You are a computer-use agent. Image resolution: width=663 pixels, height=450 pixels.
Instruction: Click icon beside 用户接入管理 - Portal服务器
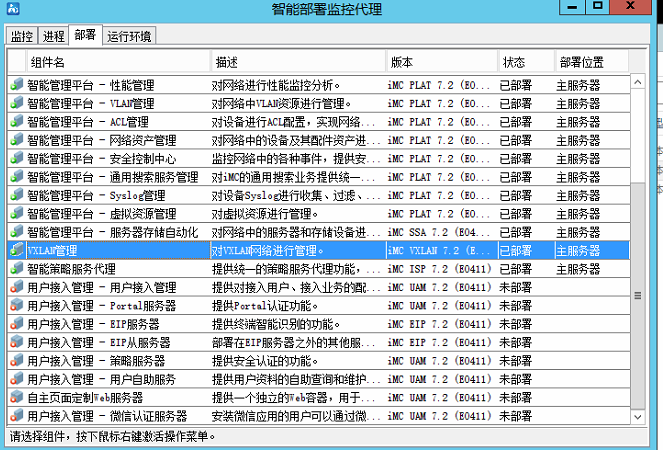pos(16,305)
